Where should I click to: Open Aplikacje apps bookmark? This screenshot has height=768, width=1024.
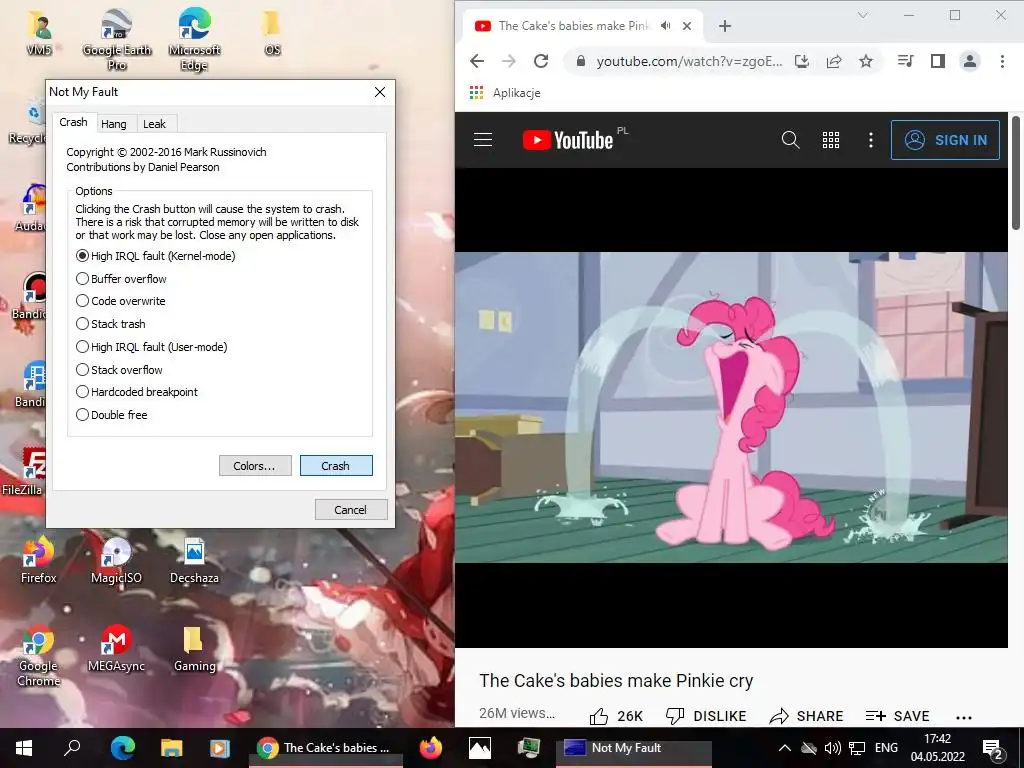[x=505, y=93]
